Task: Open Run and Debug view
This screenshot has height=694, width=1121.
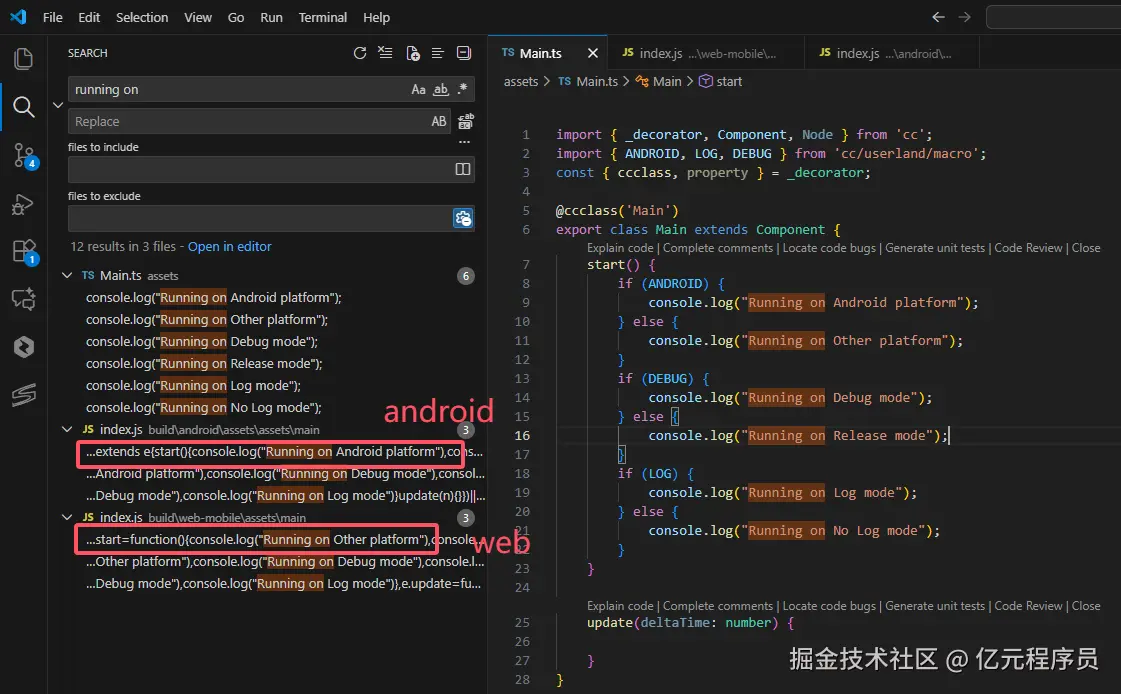Action: click(23, 204)
